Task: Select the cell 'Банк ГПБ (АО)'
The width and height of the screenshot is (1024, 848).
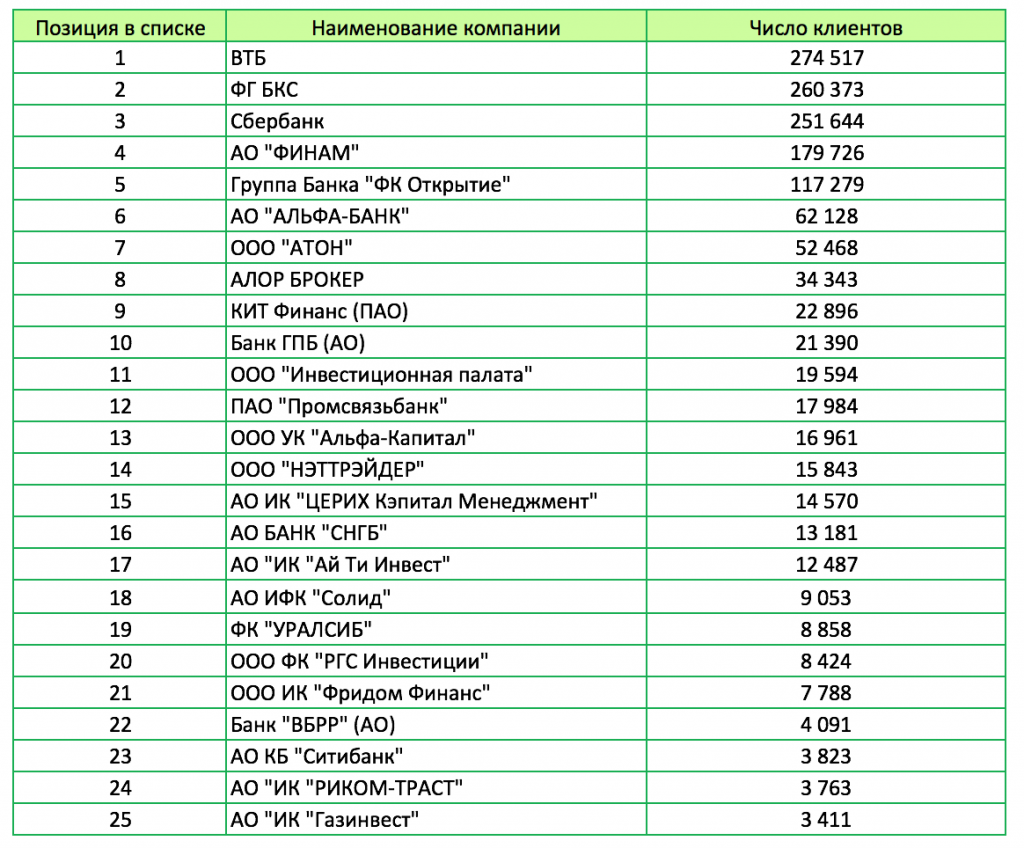Action: pos(436,343)
